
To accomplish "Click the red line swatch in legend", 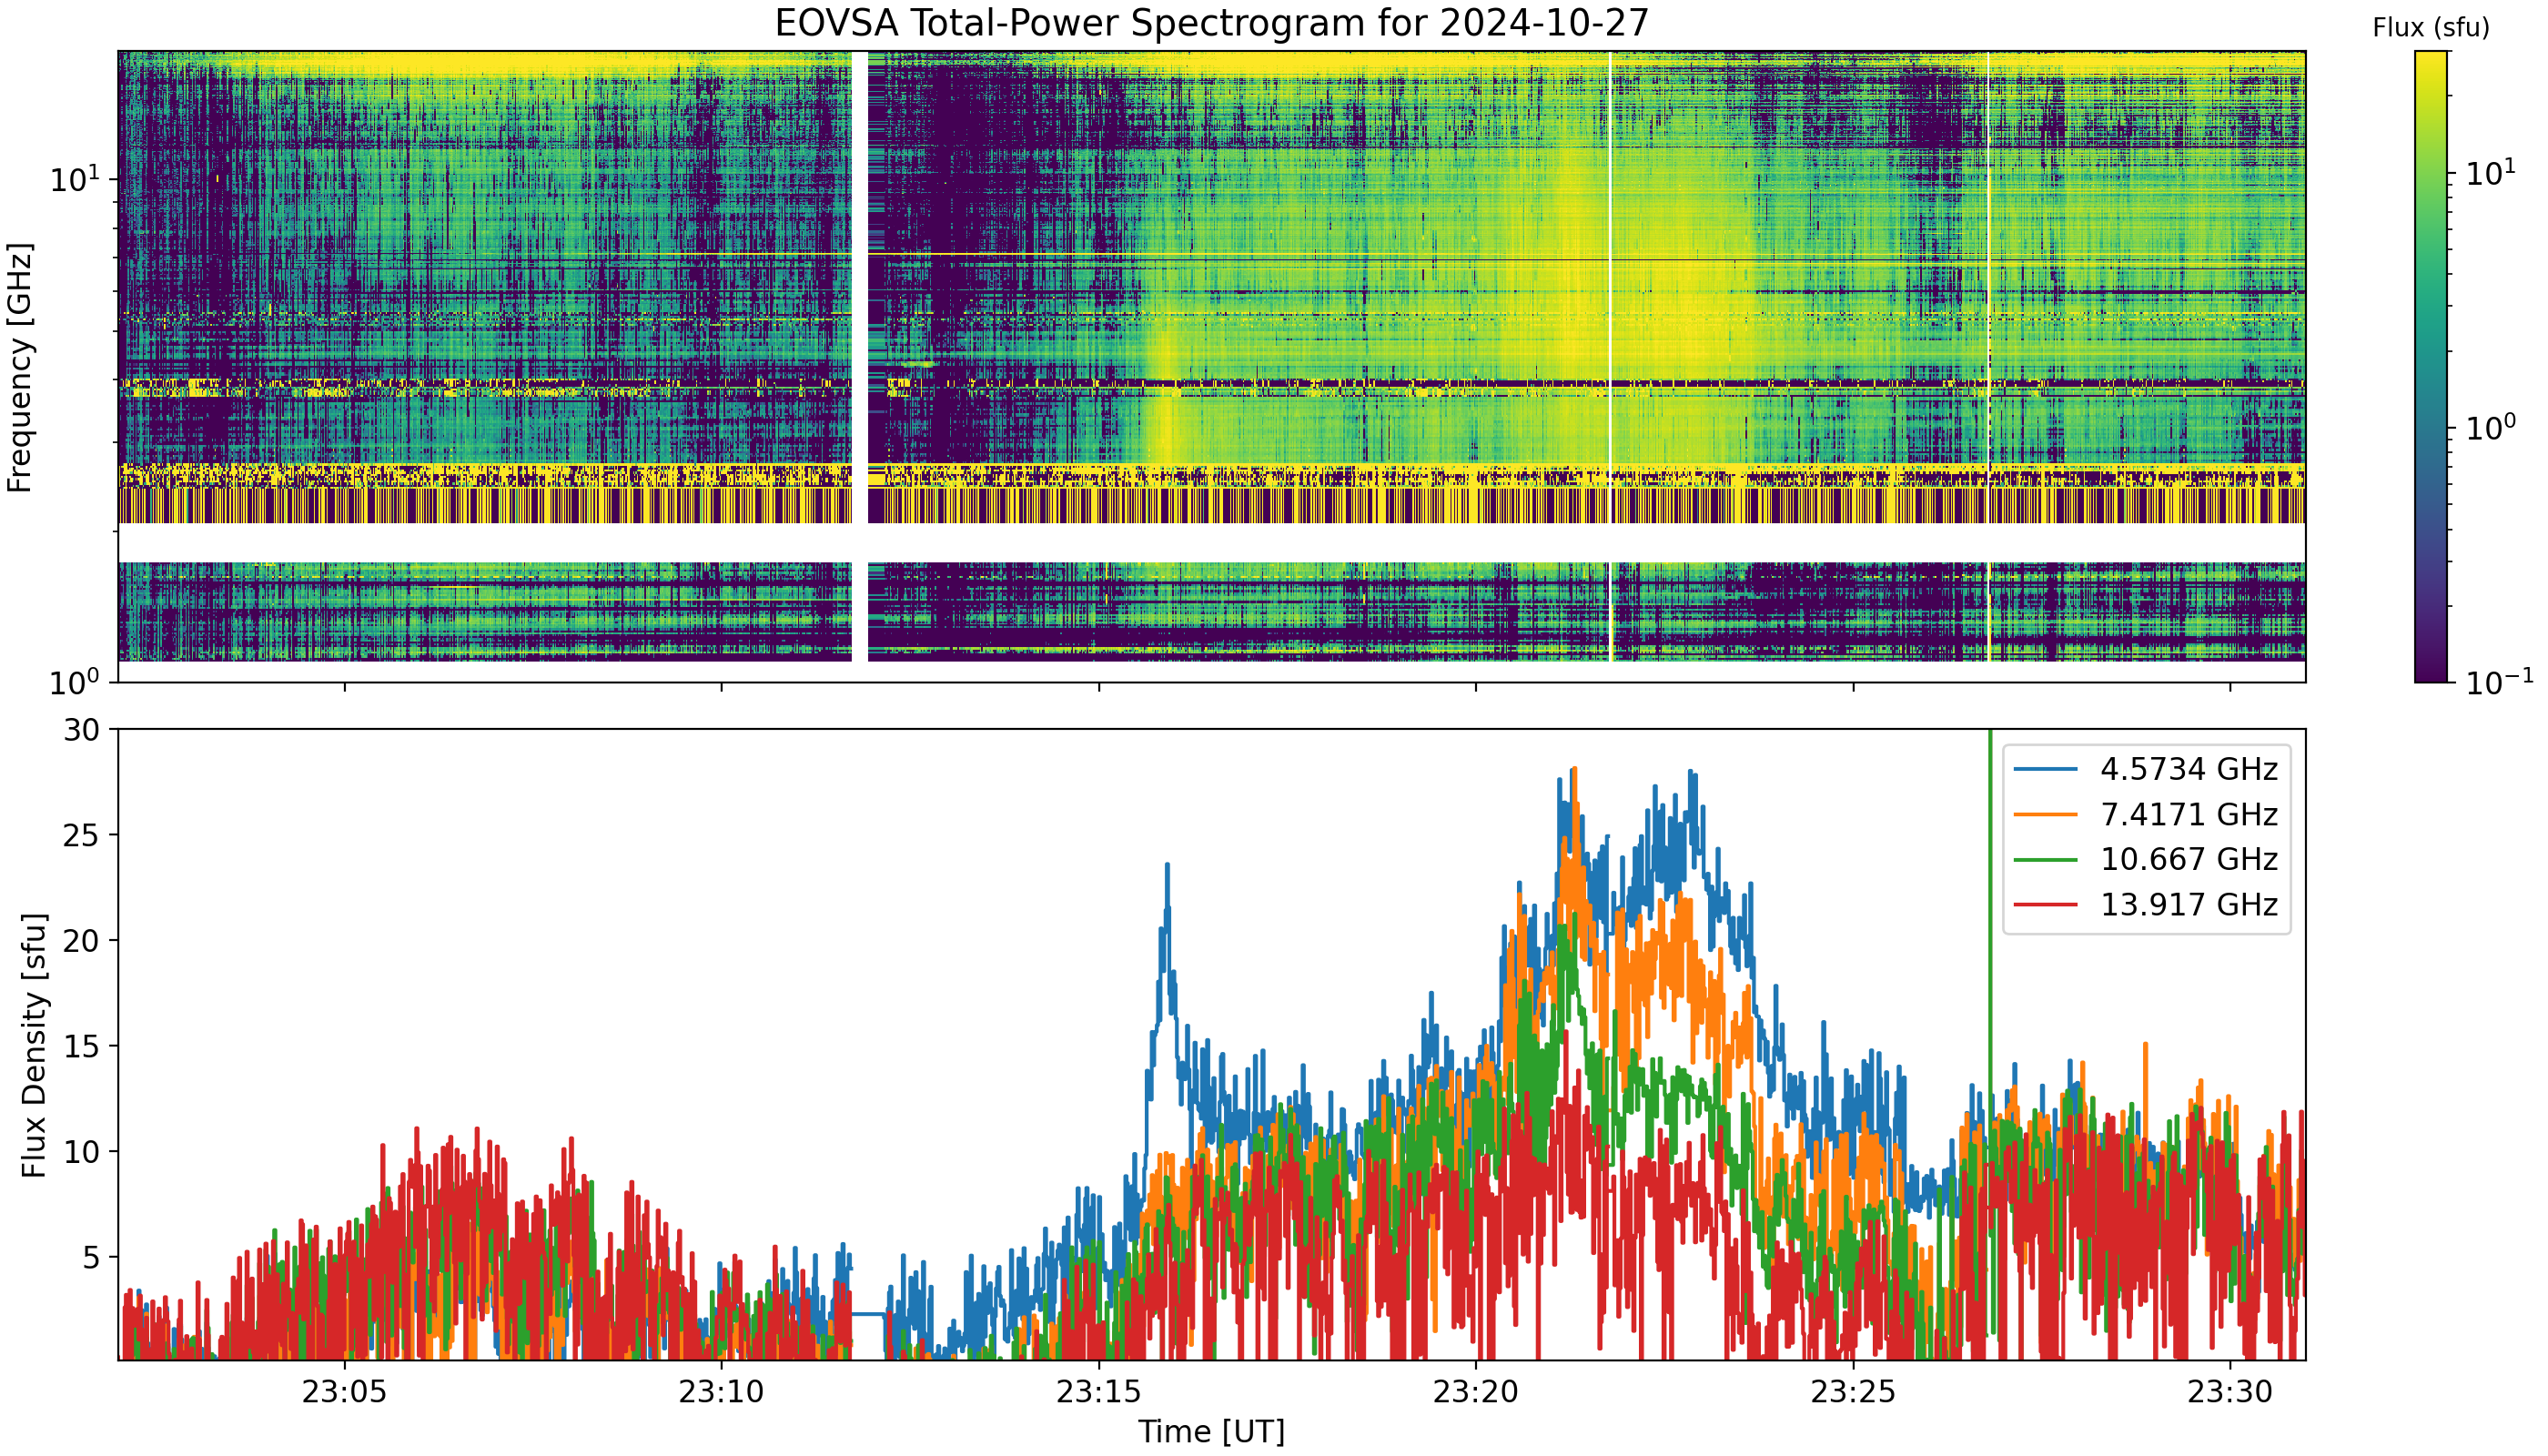I will pyautogui.click(x=2046, y=905).
